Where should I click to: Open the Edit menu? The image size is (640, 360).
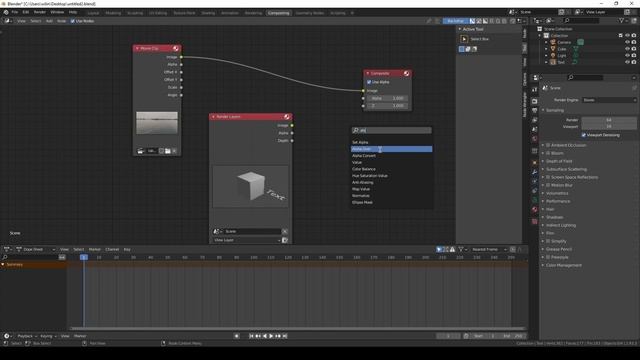click(26, 12)
